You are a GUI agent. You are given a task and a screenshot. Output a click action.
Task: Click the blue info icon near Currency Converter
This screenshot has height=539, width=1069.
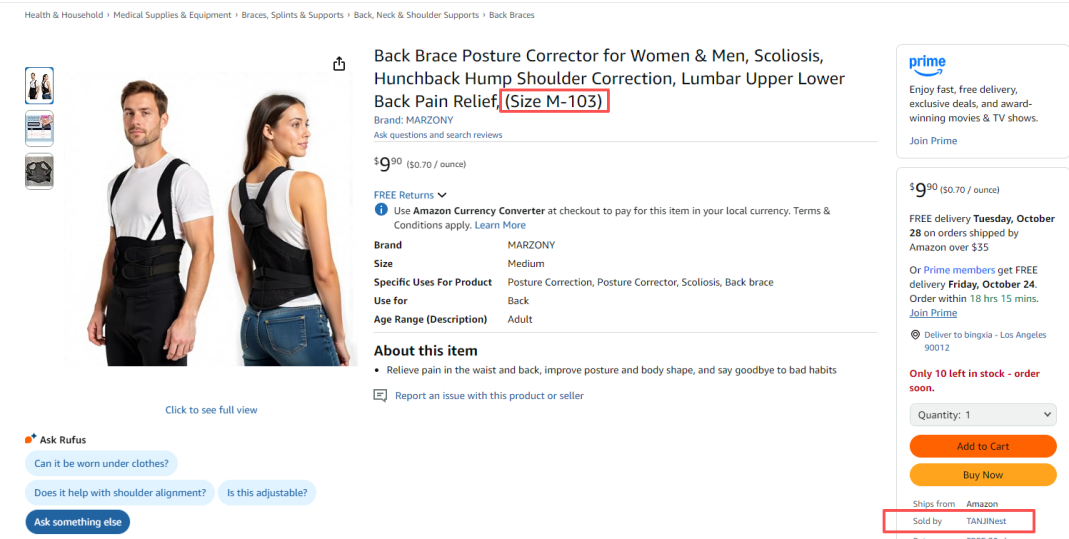tap(381, 210)
